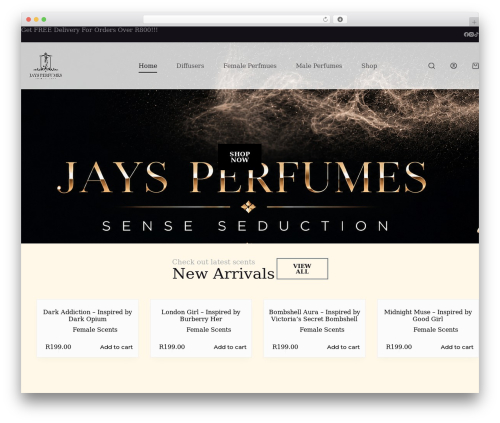Go to the Home menu item
The height and width of the screenshot is (423, 500).
pyautogui.click(x=148, y=66)
